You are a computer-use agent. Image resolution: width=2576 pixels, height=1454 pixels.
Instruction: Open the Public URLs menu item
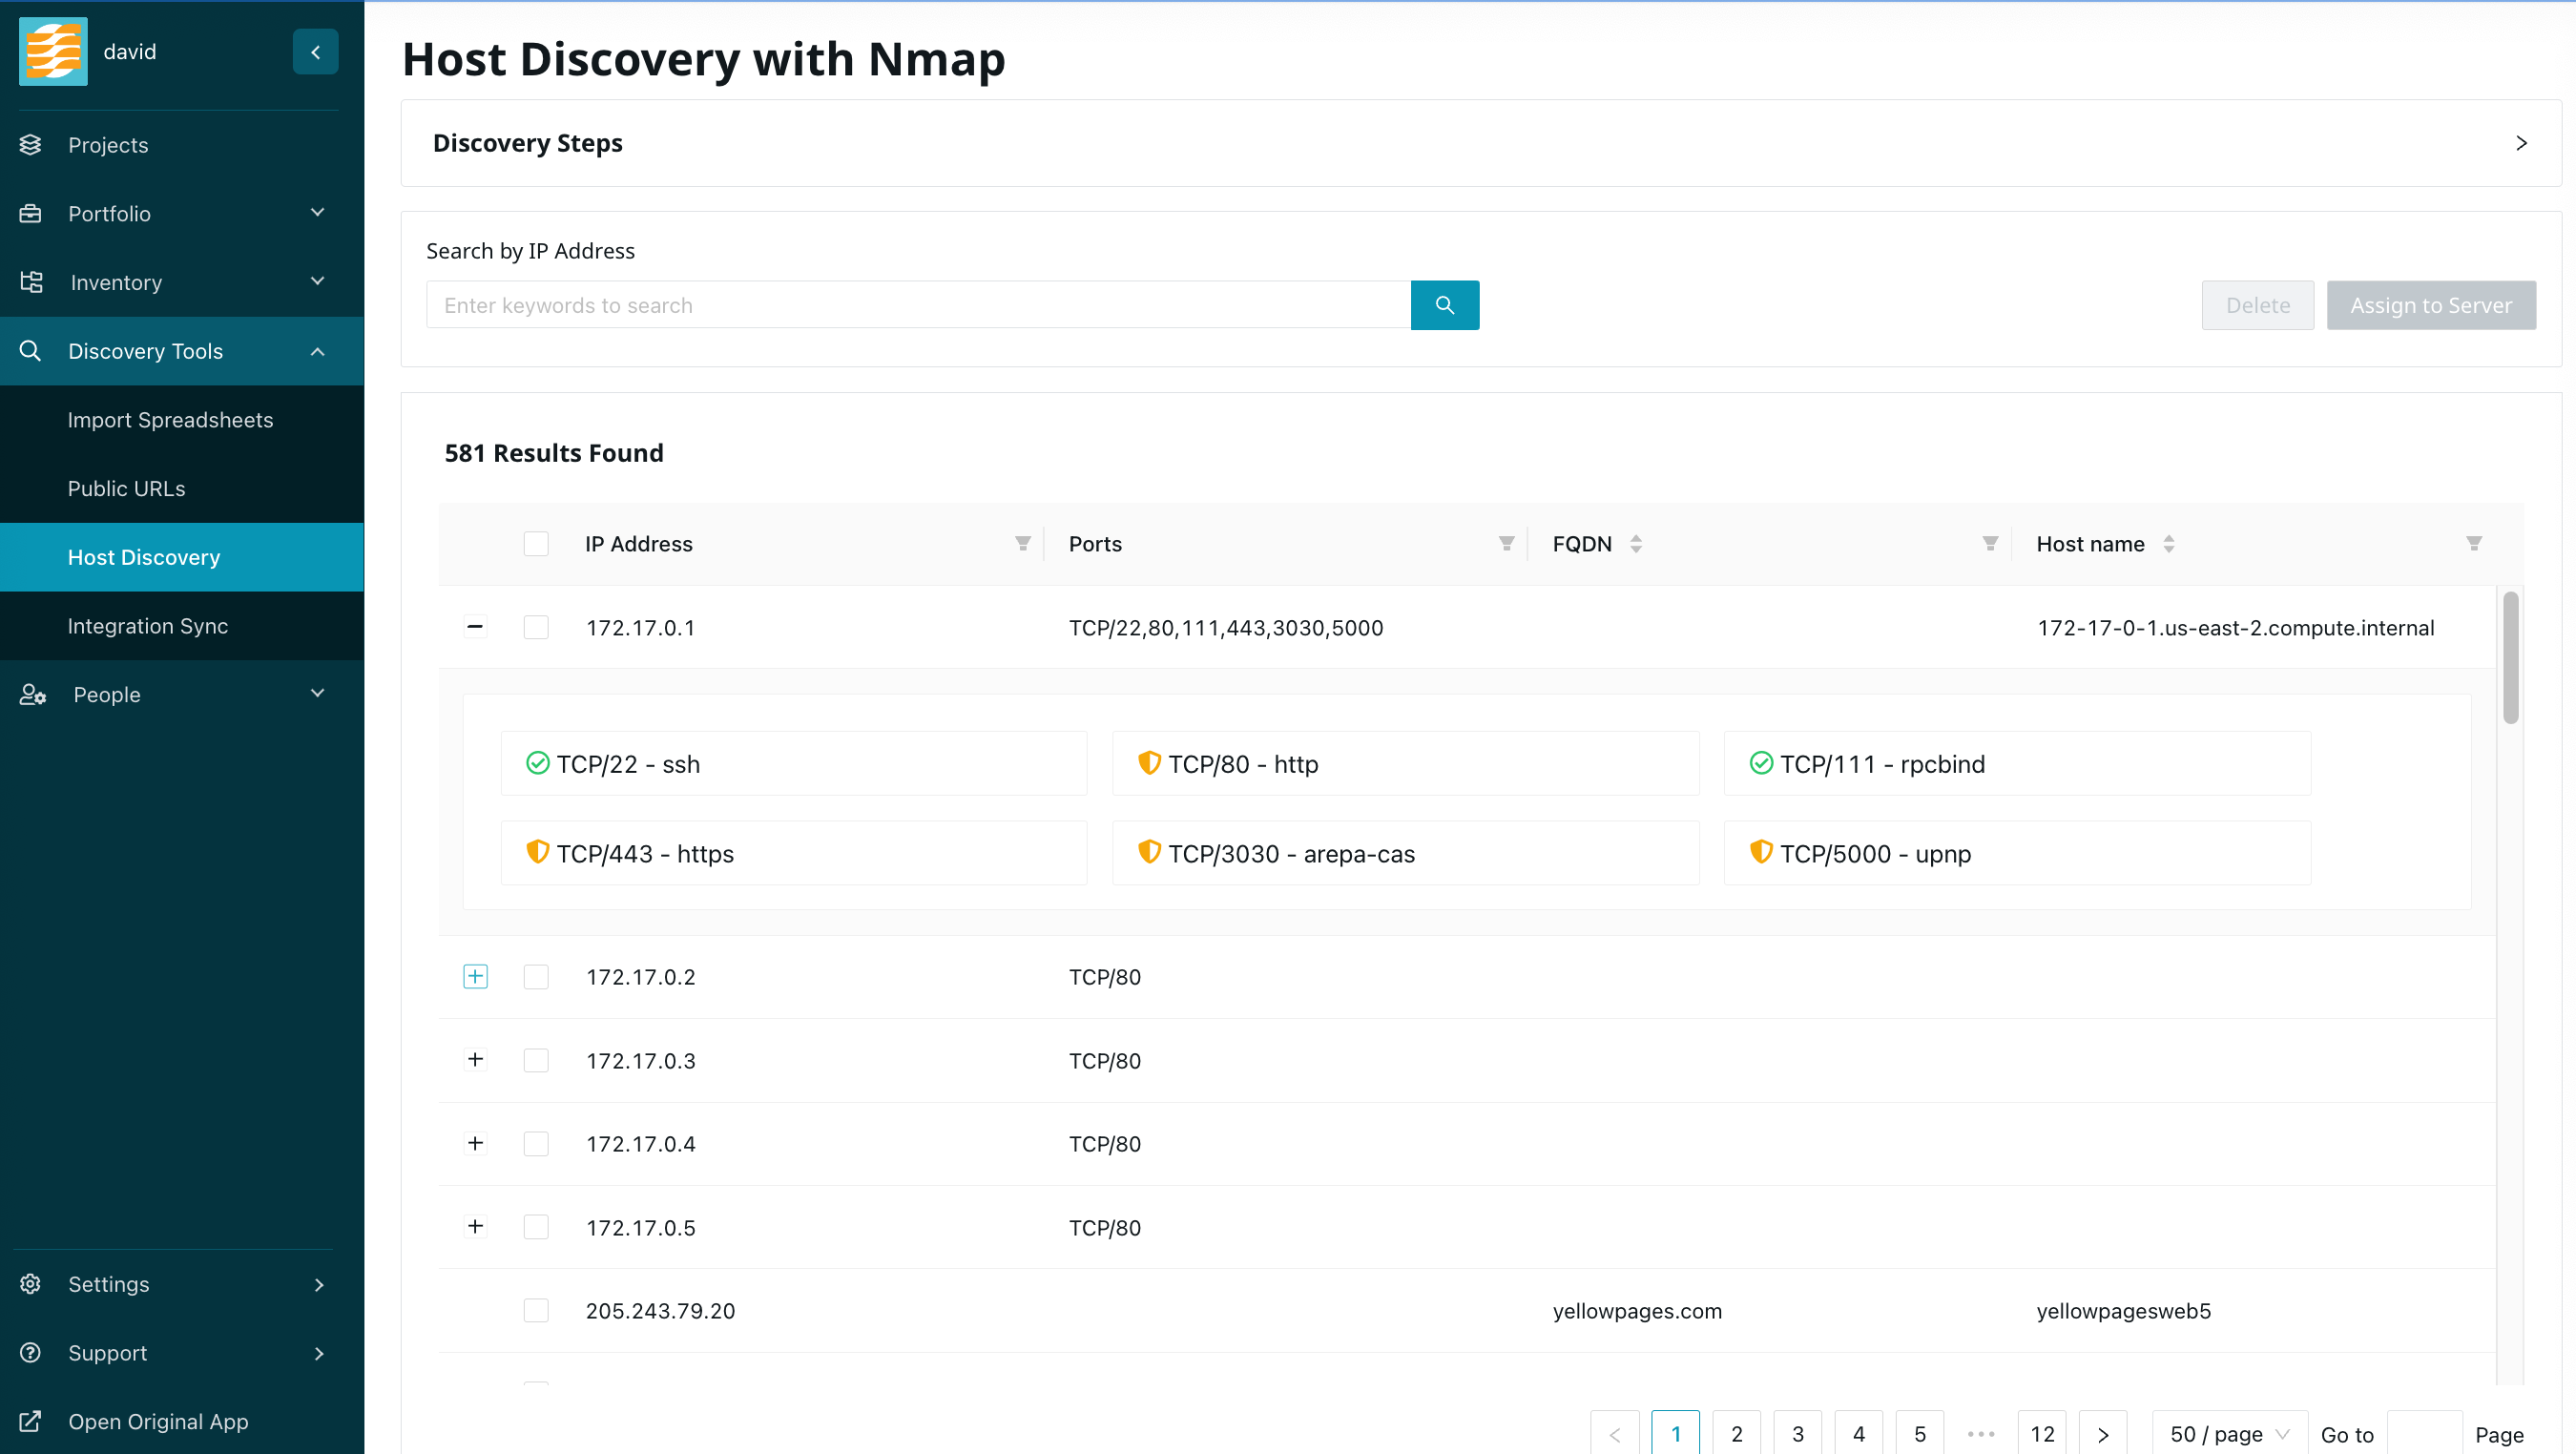coord(124,488)
